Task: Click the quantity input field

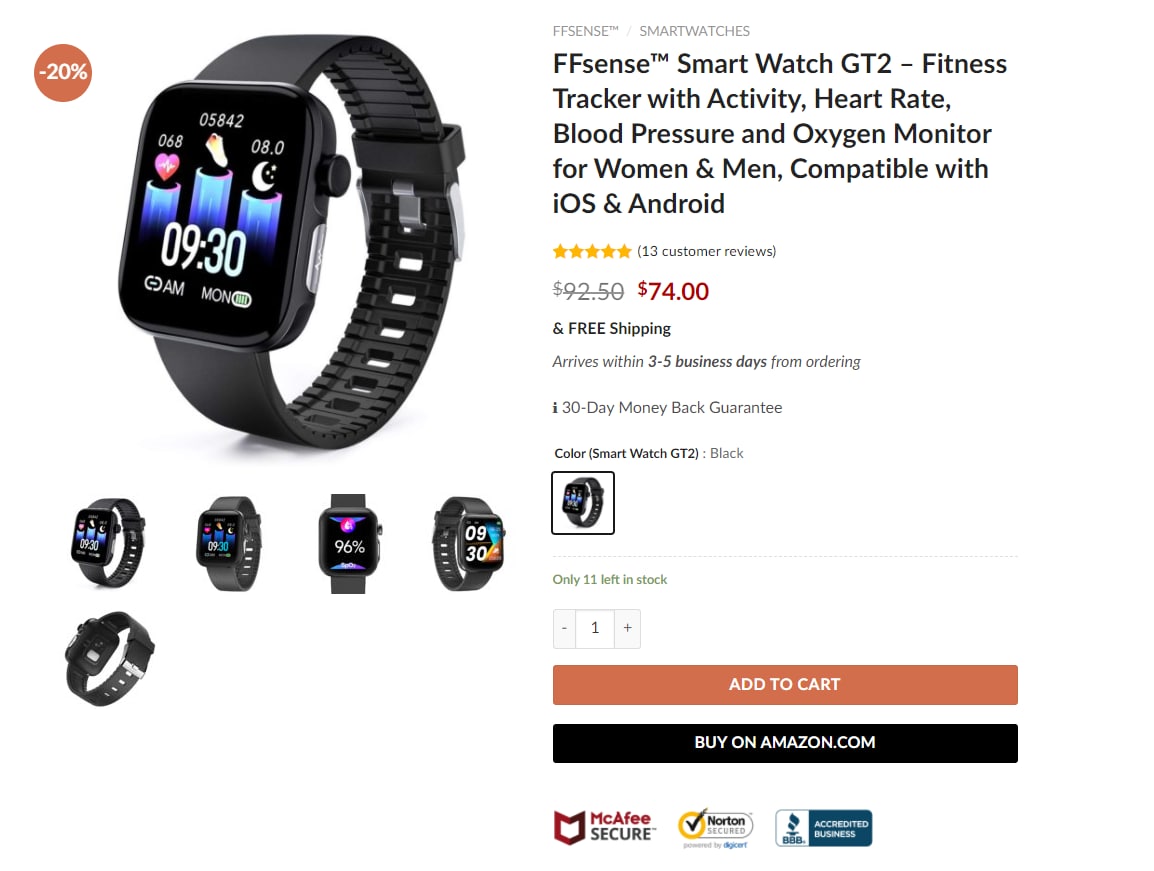Action: point(595,629)
